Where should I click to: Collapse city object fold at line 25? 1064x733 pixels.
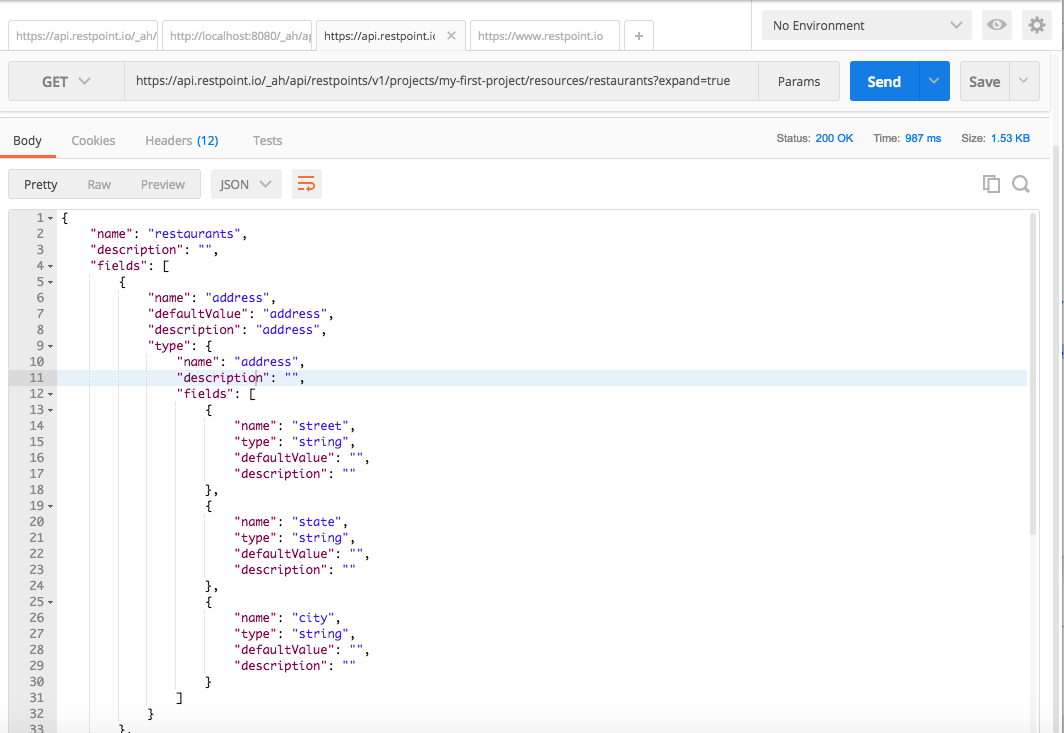[x=50, y=603]
